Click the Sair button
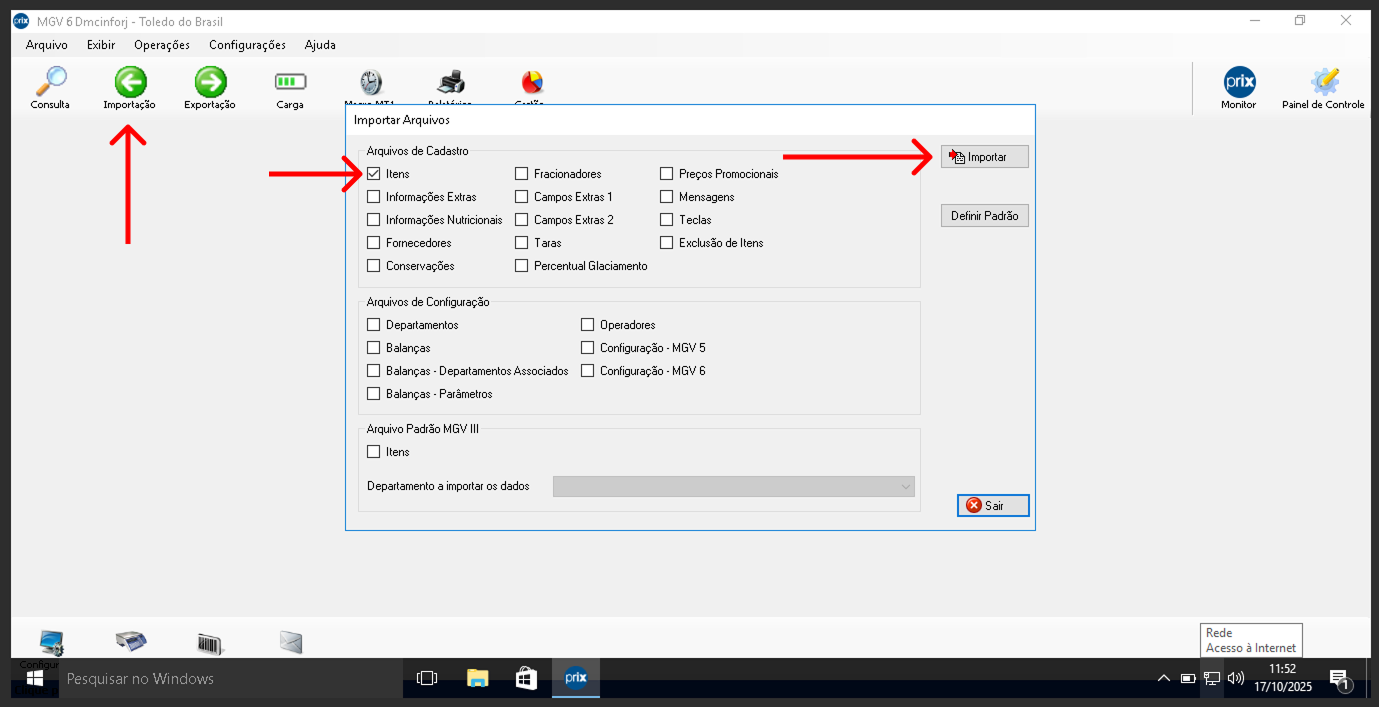This screenshot has height=707, width=1379. [x=992, y=506]
